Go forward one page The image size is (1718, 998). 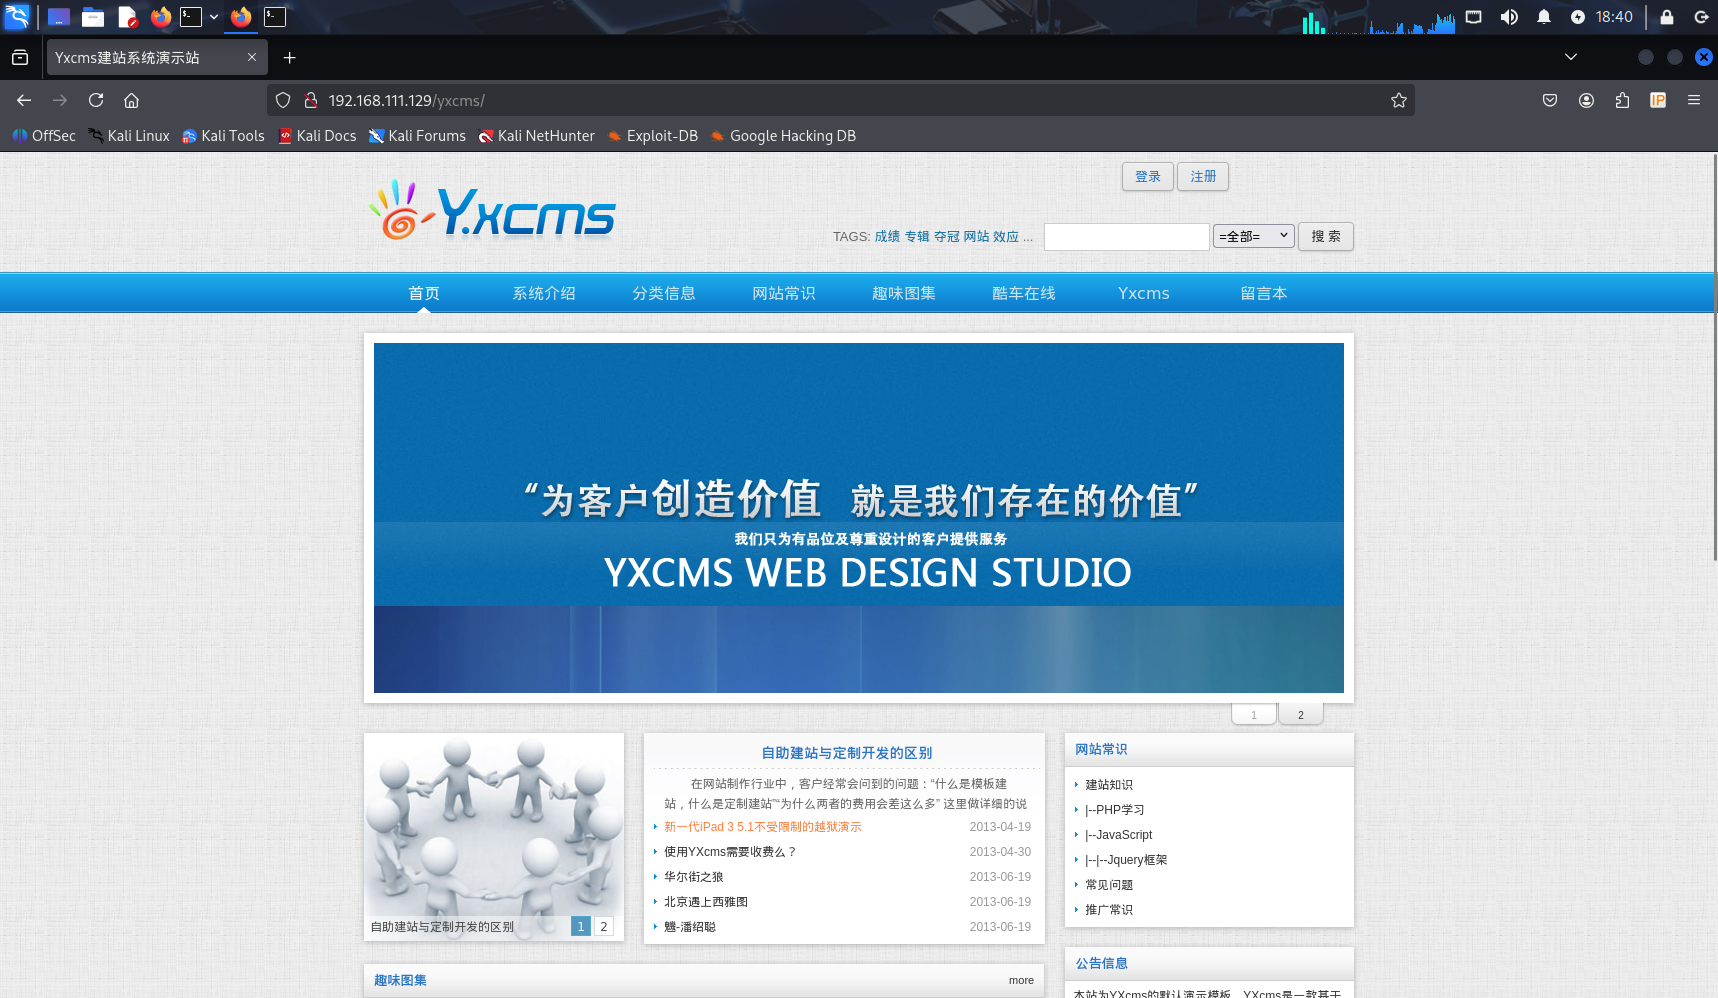[x=60, y=100]
